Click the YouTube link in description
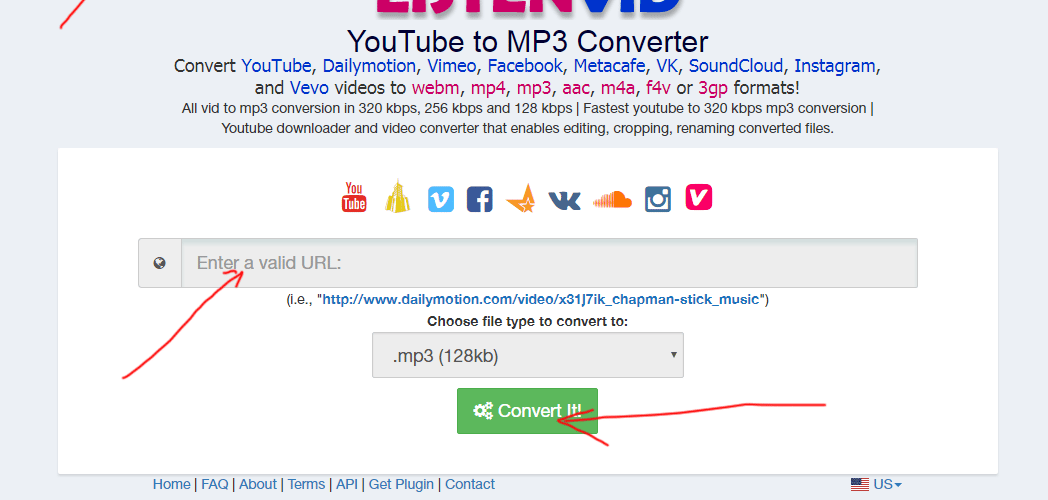This screenshot has width=1048, height=500. click(276, 66)
